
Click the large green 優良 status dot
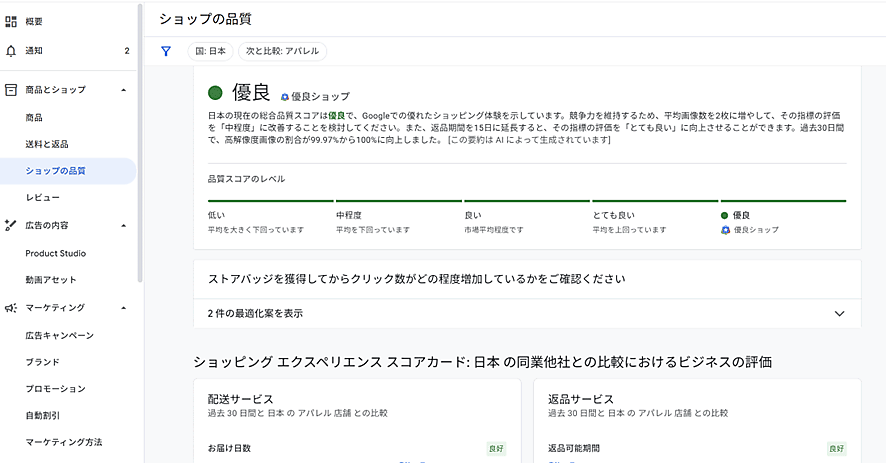tap(215, 93)
